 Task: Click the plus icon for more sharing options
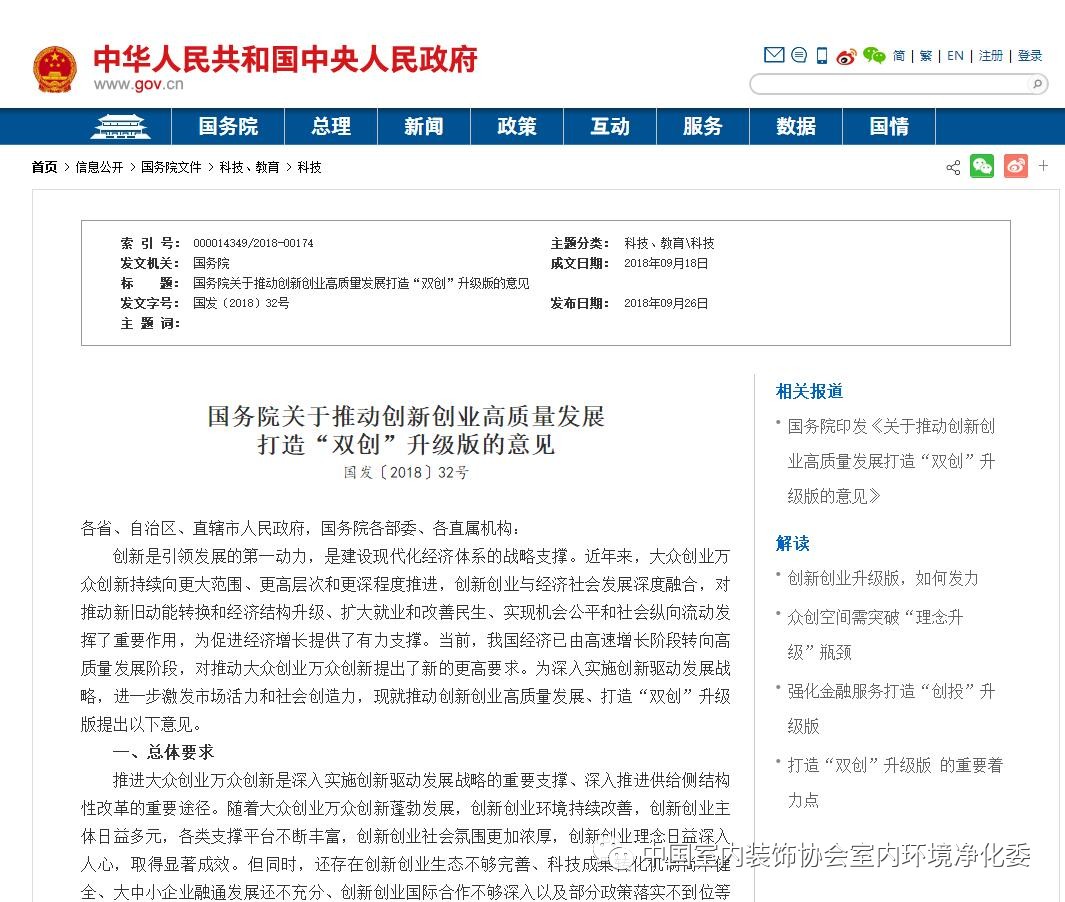(x=1044, y=167)
